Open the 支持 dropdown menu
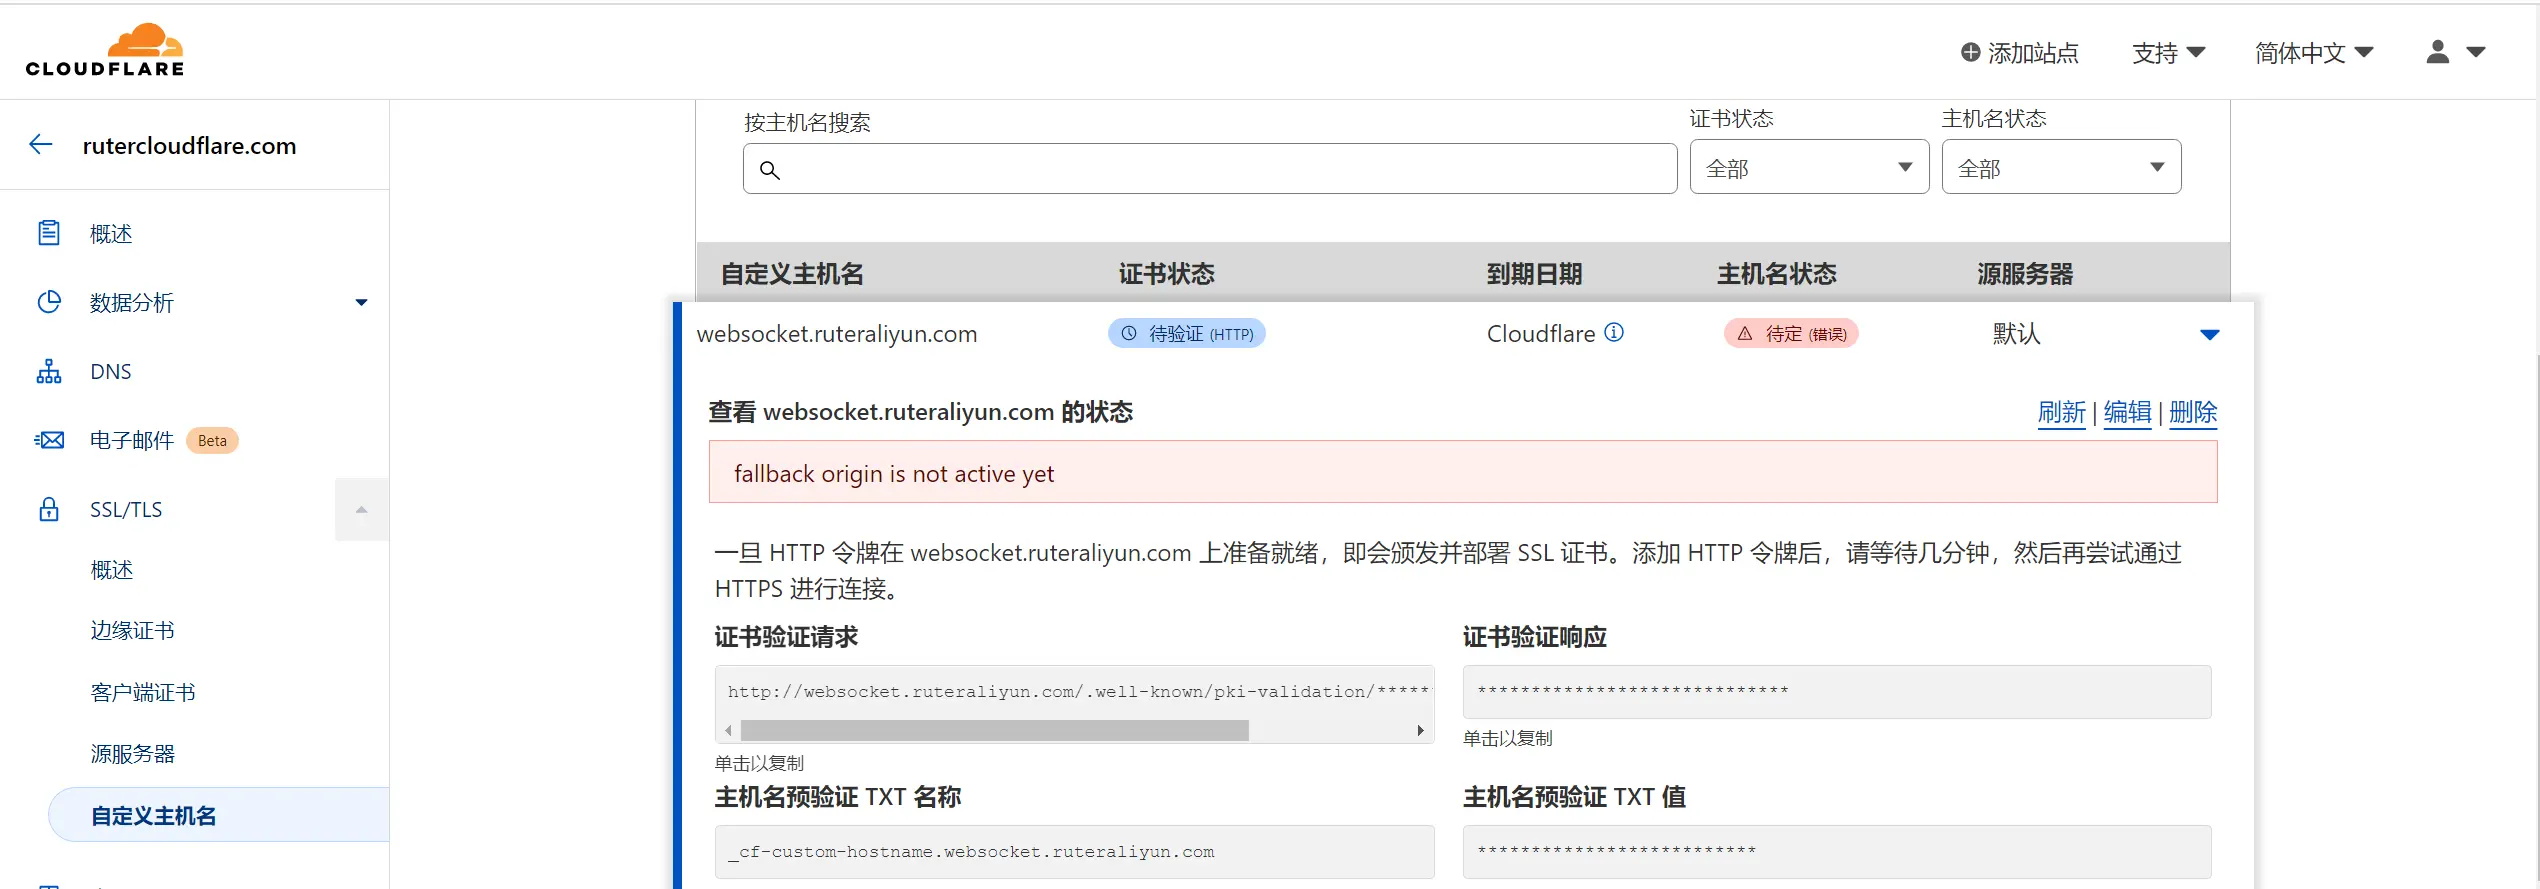The image size is (2540, 889). (x=2168, y=53)
